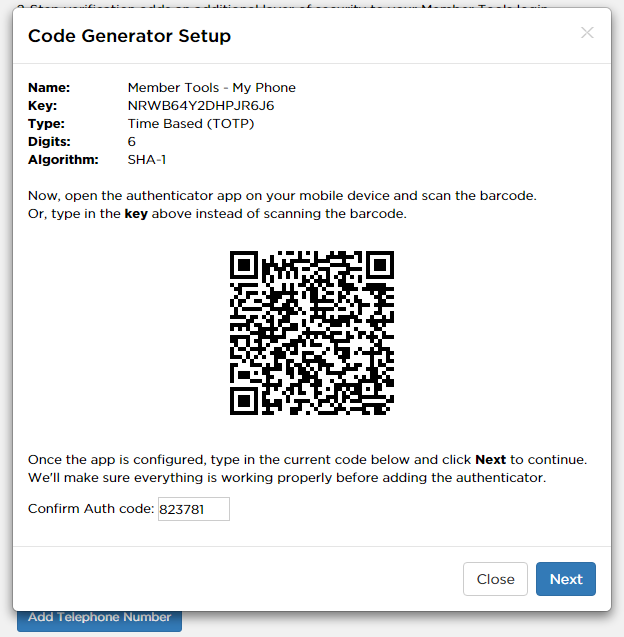
Task: Click the SHA-1 algorithm value
Action: 147,160
